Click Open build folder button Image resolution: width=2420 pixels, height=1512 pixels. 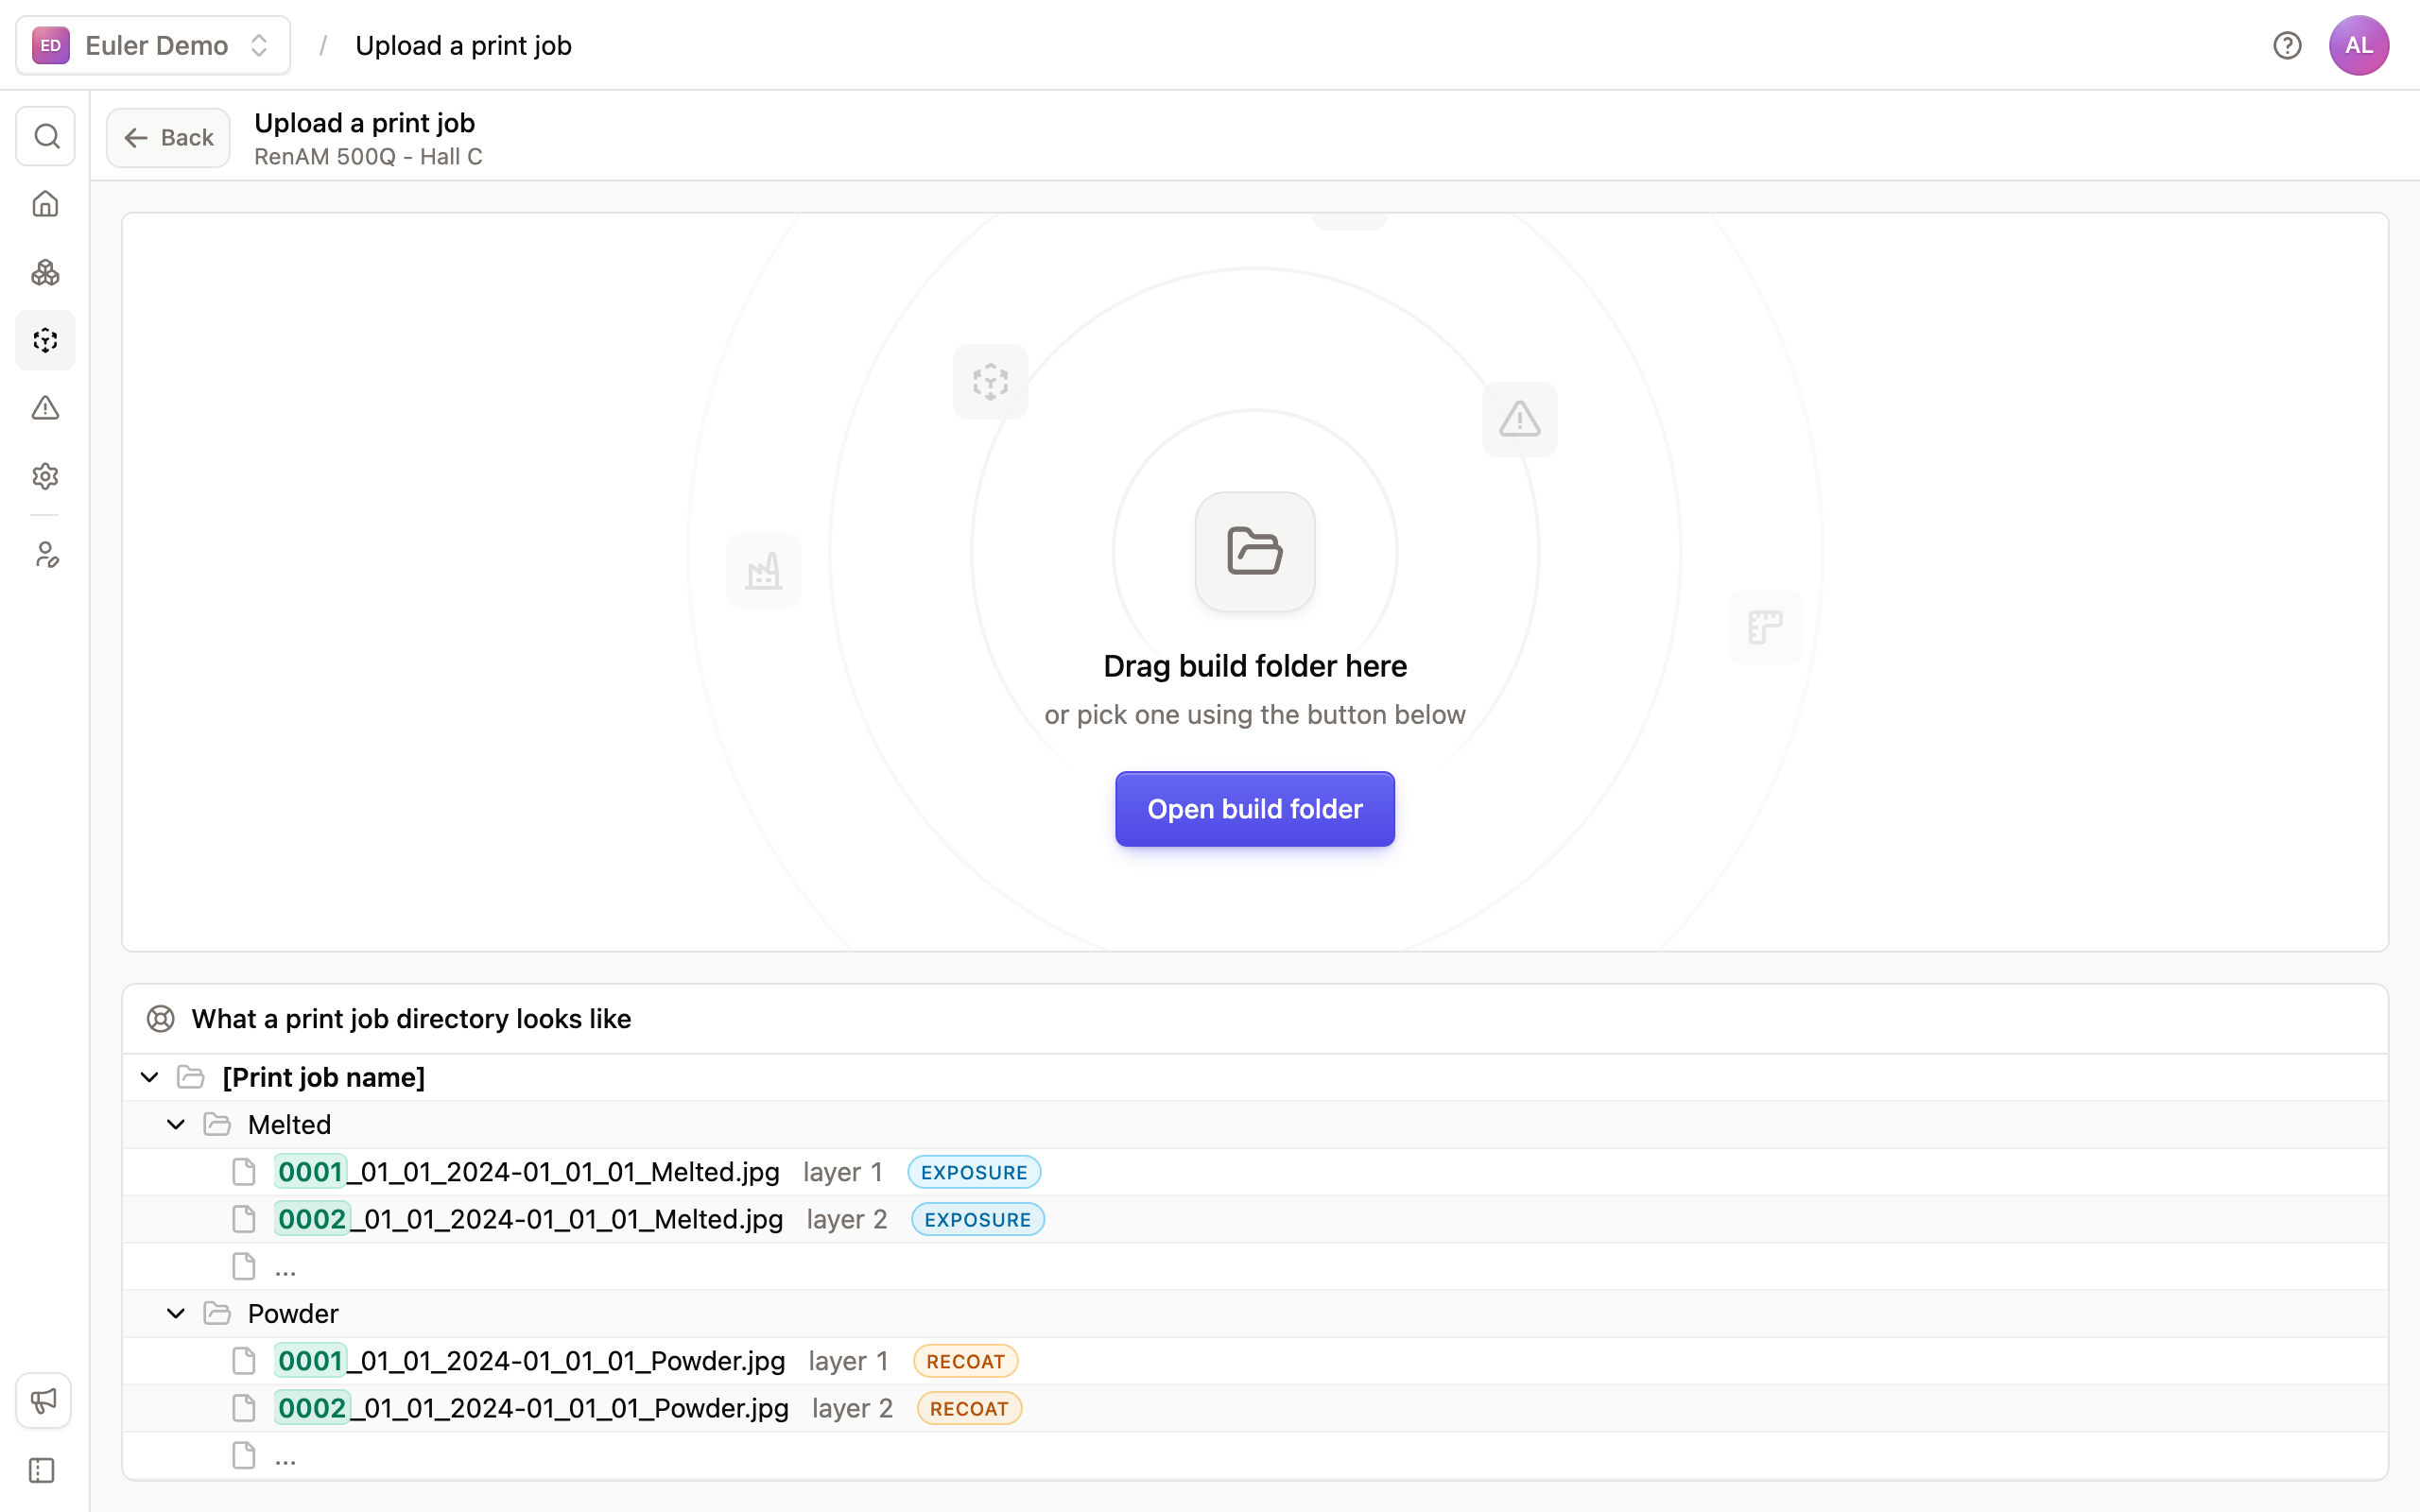click(1255, 809)
